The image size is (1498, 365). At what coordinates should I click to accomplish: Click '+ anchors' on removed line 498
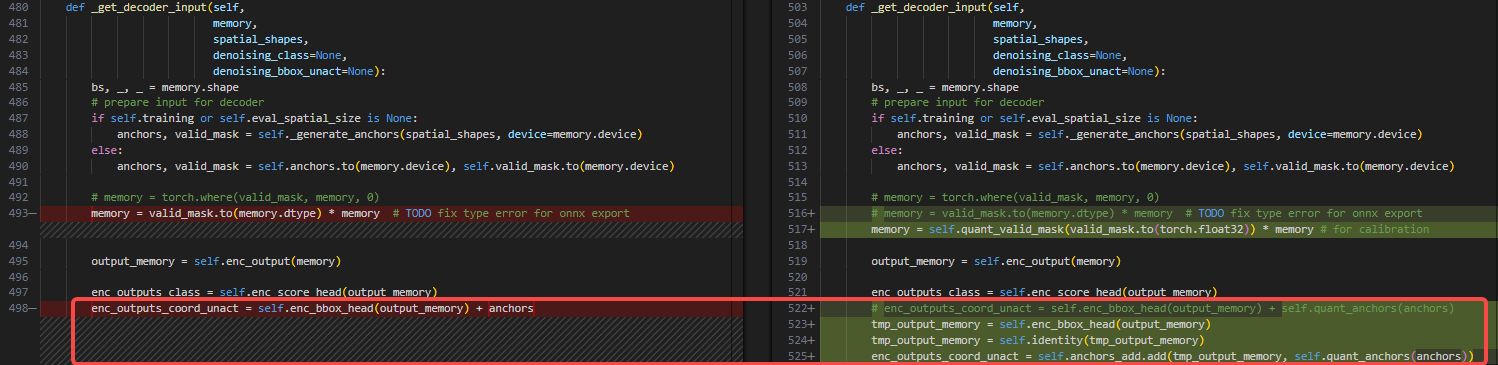505,308
